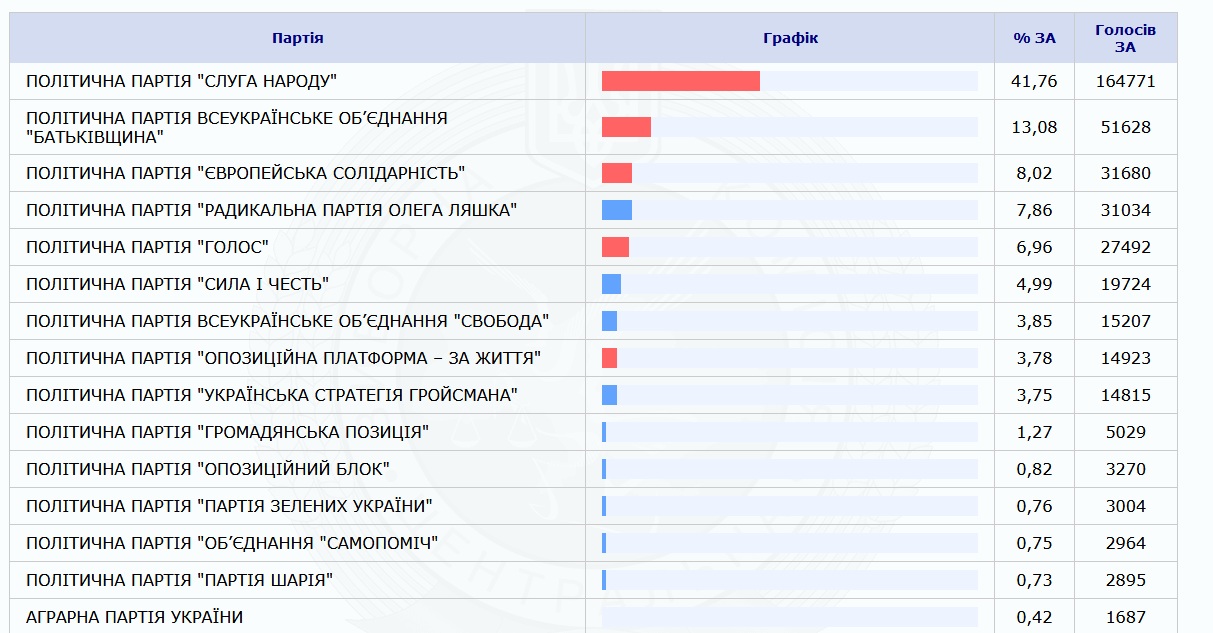Click the 164771 vote count

pyautogui.click(x=1125, y=81)
